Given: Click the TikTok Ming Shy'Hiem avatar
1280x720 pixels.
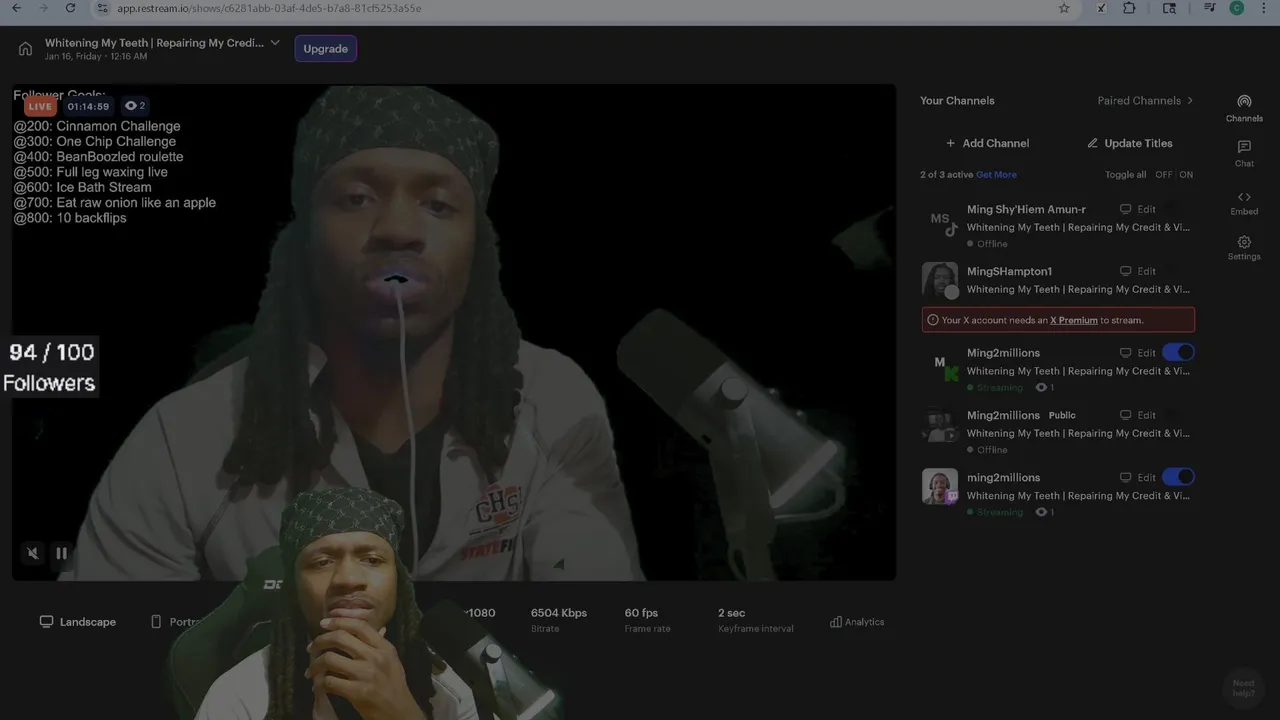Looking at the screenshot, I should (x=940, y=224).
